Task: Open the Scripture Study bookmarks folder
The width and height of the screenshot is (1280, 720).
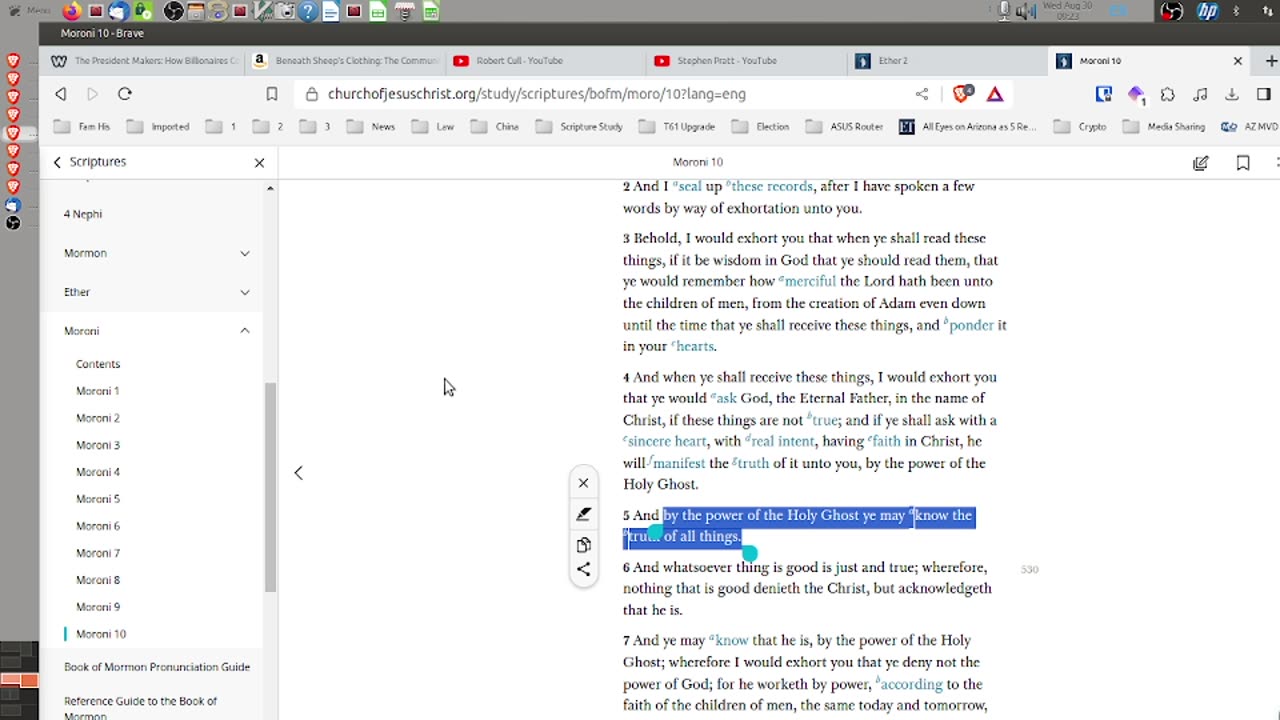Action: click(580, 127)
